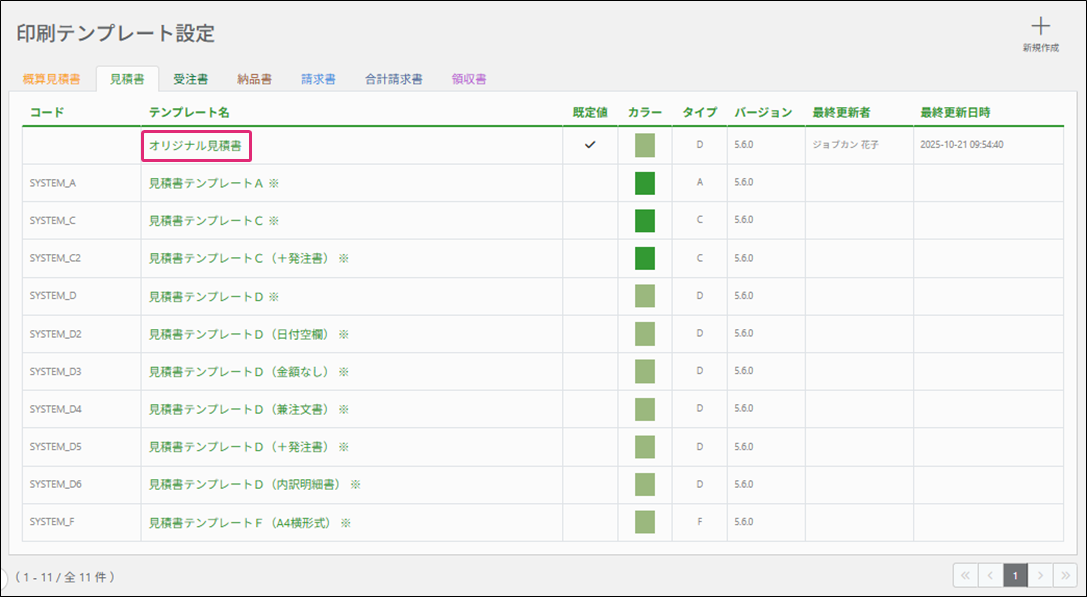Click the color swatch for SYSTEM_A row
Image resolution: width=1087 pixels, height=597 pixels.
[644, 183]
